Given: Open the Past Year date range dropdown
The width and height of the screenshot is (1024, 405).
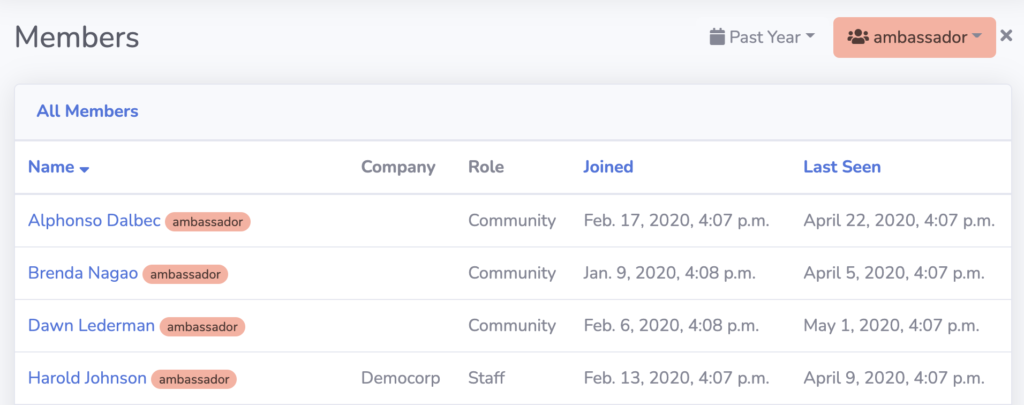Looking at the screenshot, I should (762, 37).
